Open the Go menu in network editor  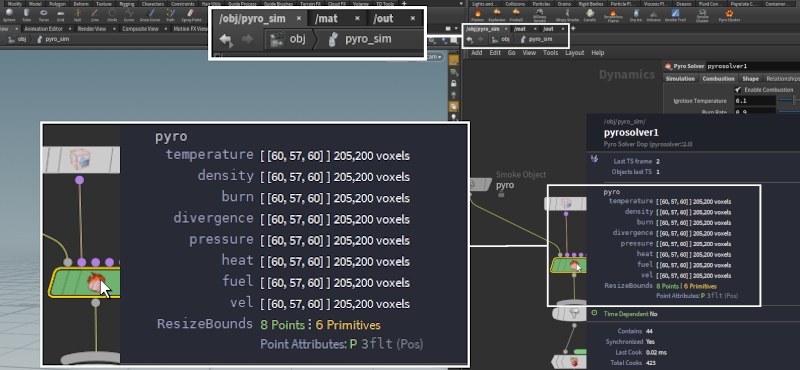pyautogui.click(x=511, y=53)
